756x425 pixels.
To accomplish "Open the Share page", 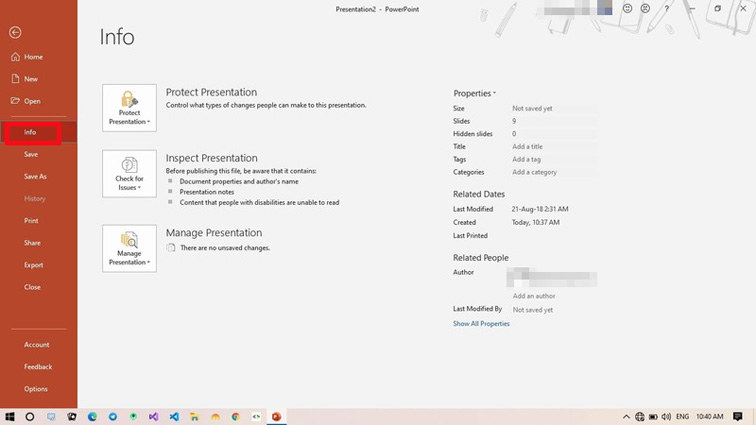I will pos(32,243).
